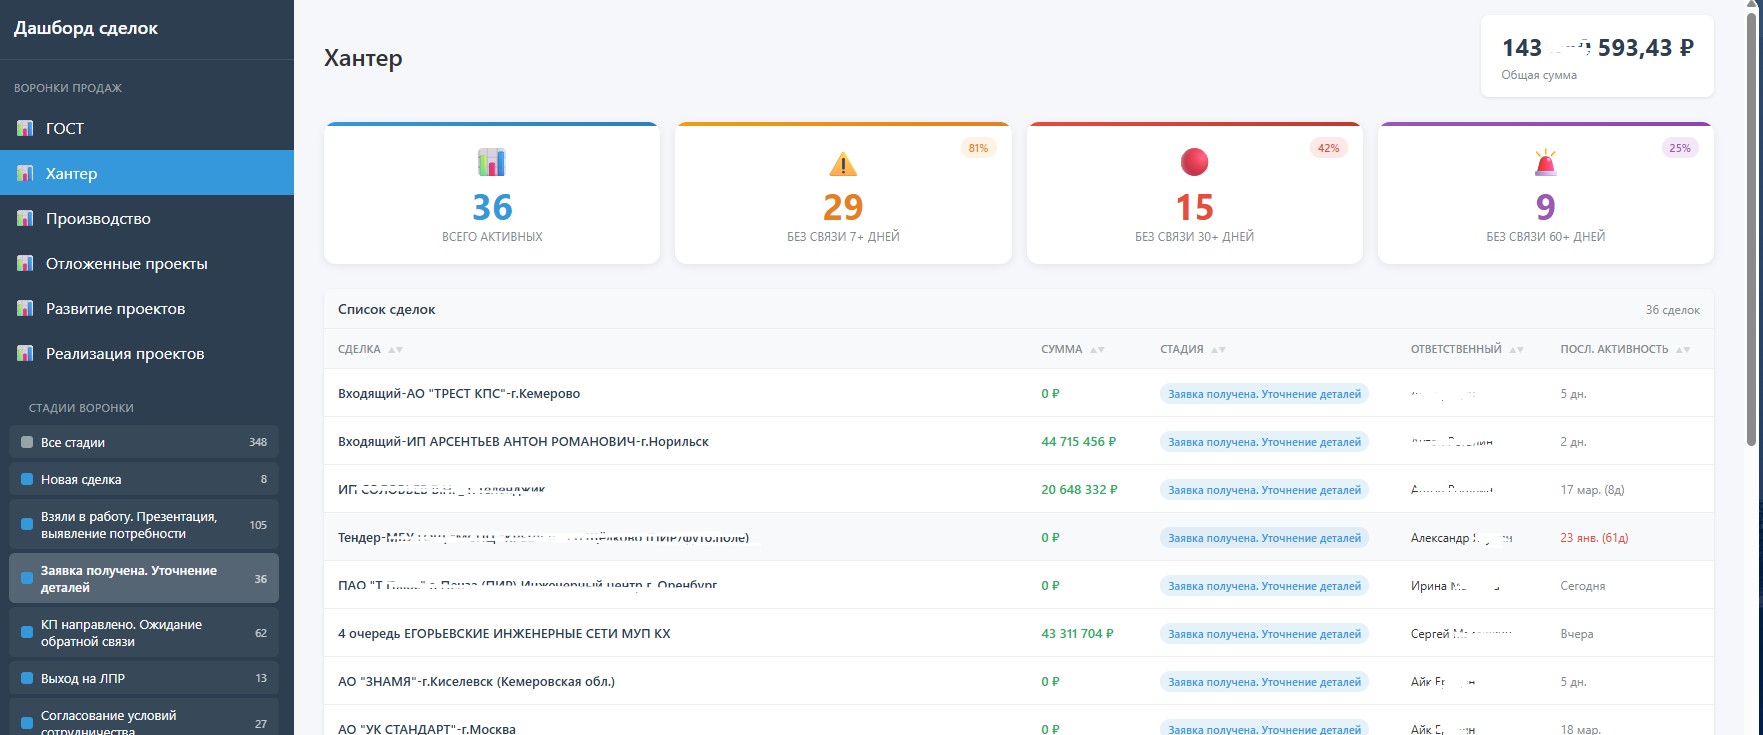Click the 81% badge on the 7+ days card
This screenshot has width=1763, height=735.
978,148
